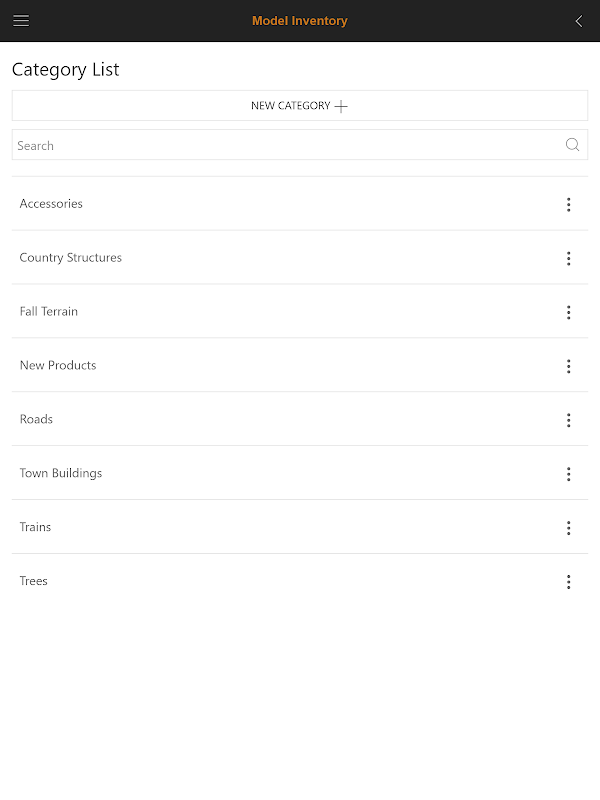Open three-dot menu for New Products
The width and height of the screenshot is (600, 800).
click(x=568, y=366)
